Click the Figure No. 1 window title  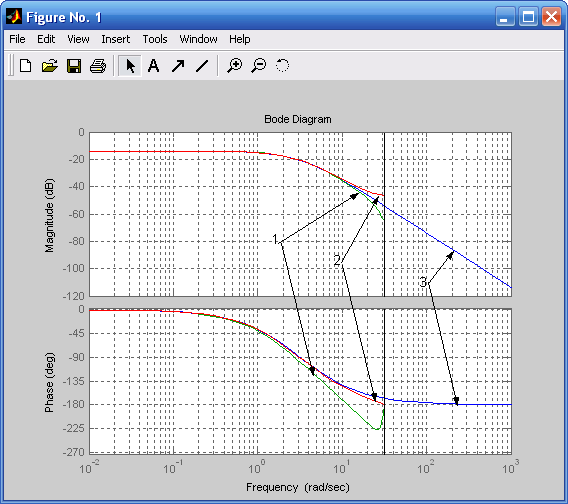tap(64, 17)
